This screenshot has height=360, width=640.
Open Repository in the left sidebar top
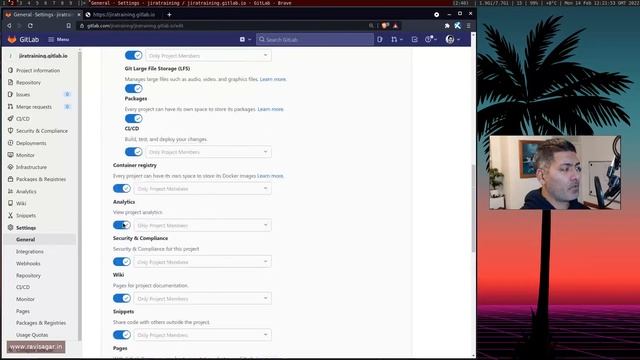click(x=29, y=82)
